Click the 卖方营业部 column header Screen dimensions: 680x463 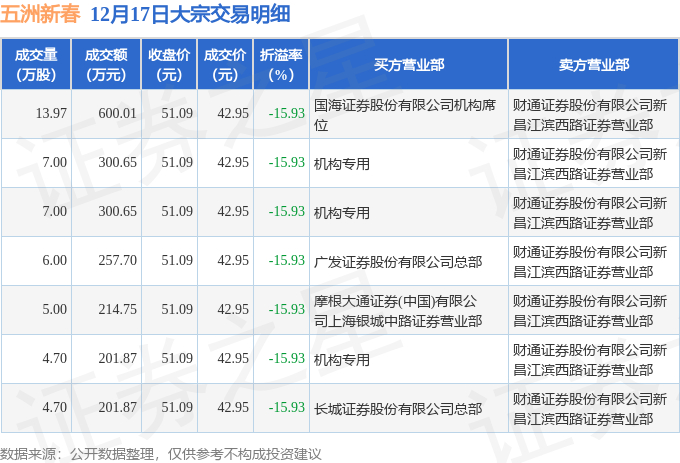(594, 65)
